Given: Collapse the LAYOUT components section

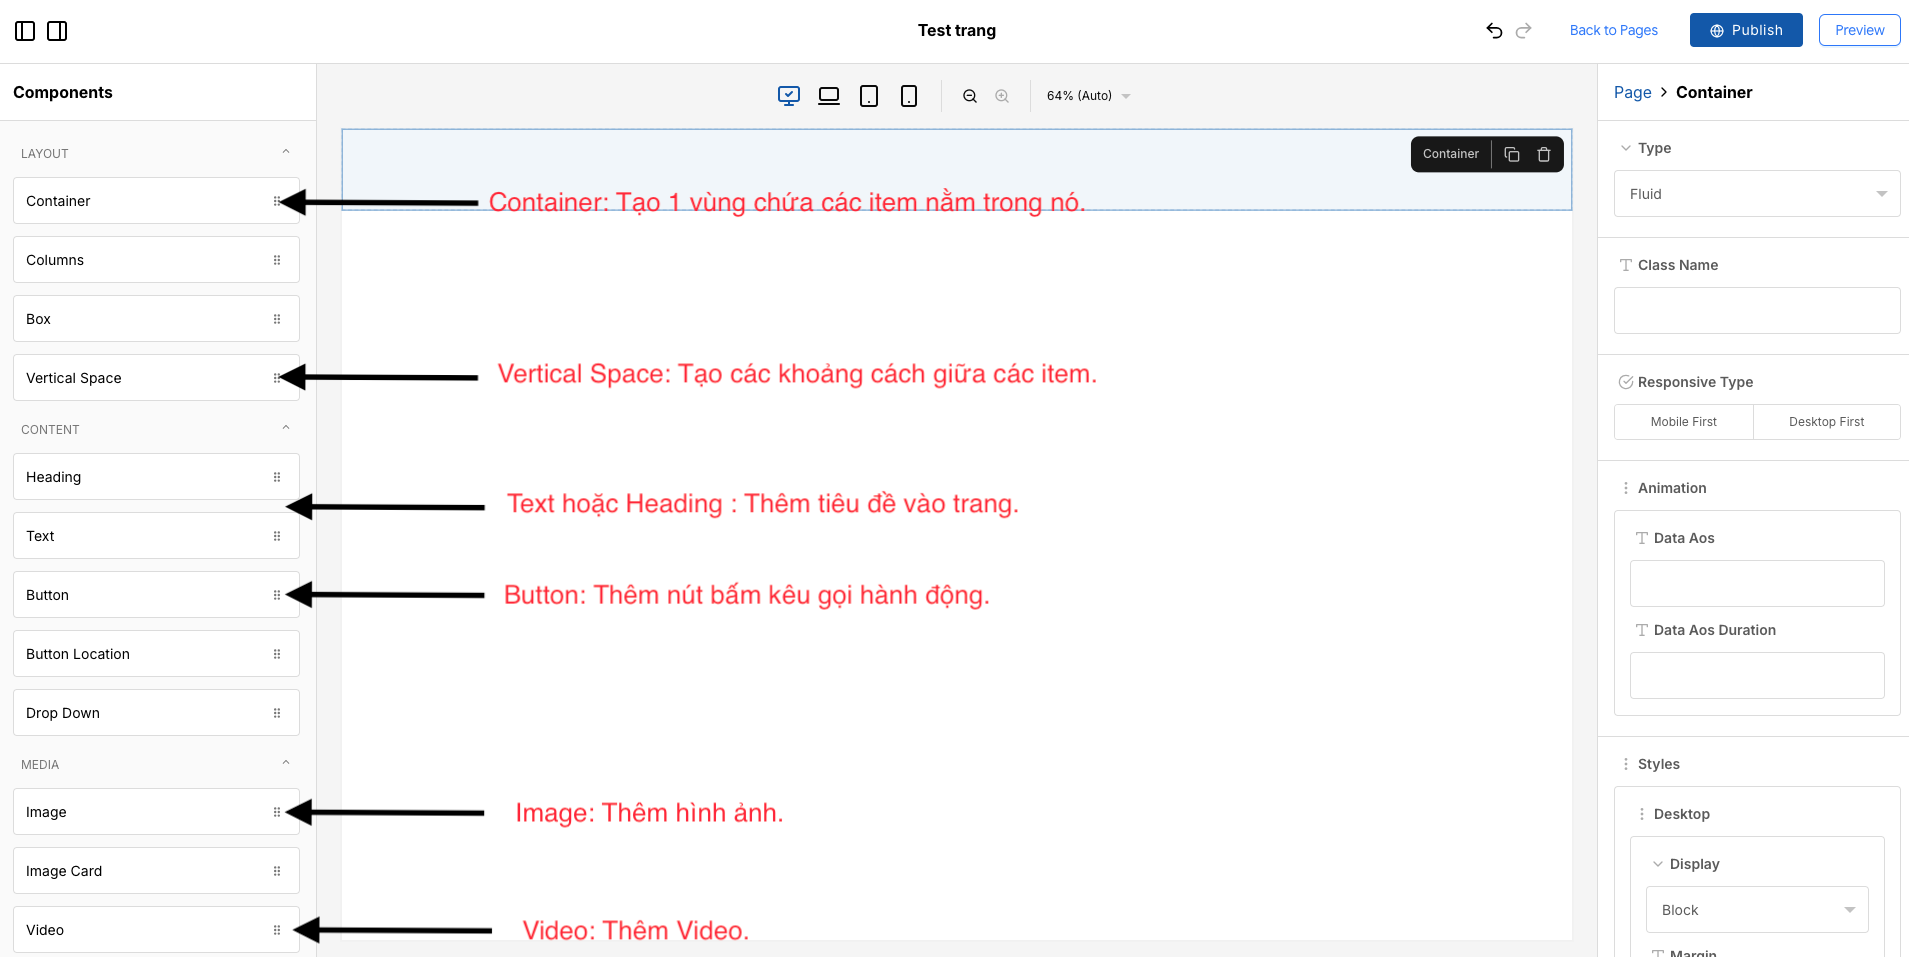Looking at the screenshot, I should (286, 152).
